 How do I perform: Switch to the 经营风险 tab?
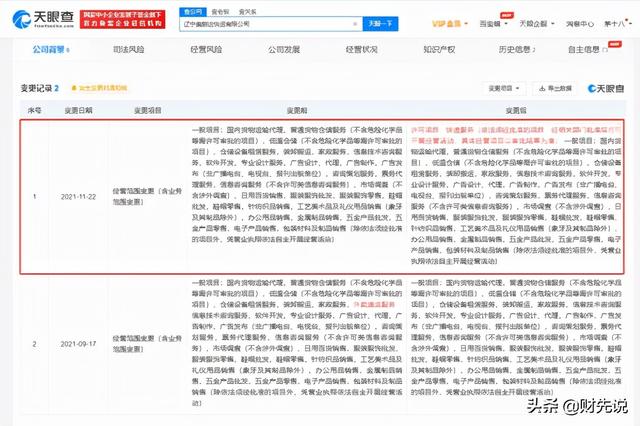tap(206, 49)
